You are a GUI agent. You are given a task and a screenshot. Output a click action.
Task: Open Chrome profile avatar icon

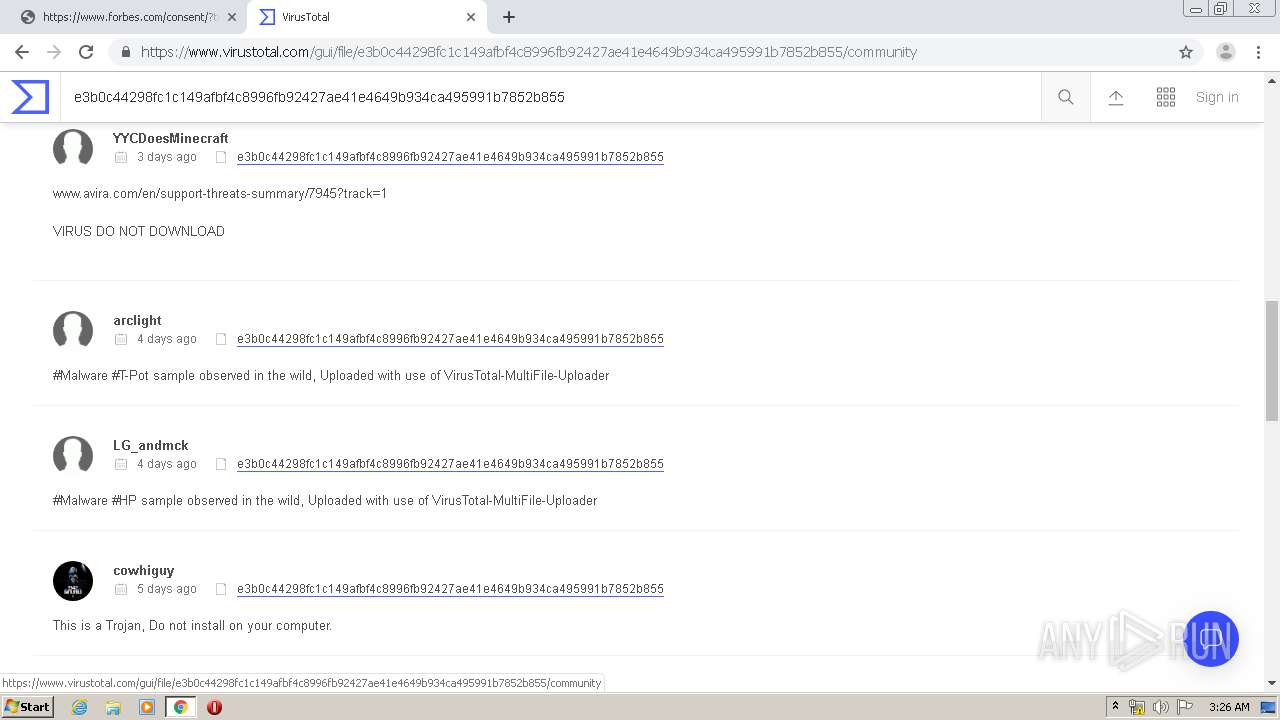click(1226, 52)
